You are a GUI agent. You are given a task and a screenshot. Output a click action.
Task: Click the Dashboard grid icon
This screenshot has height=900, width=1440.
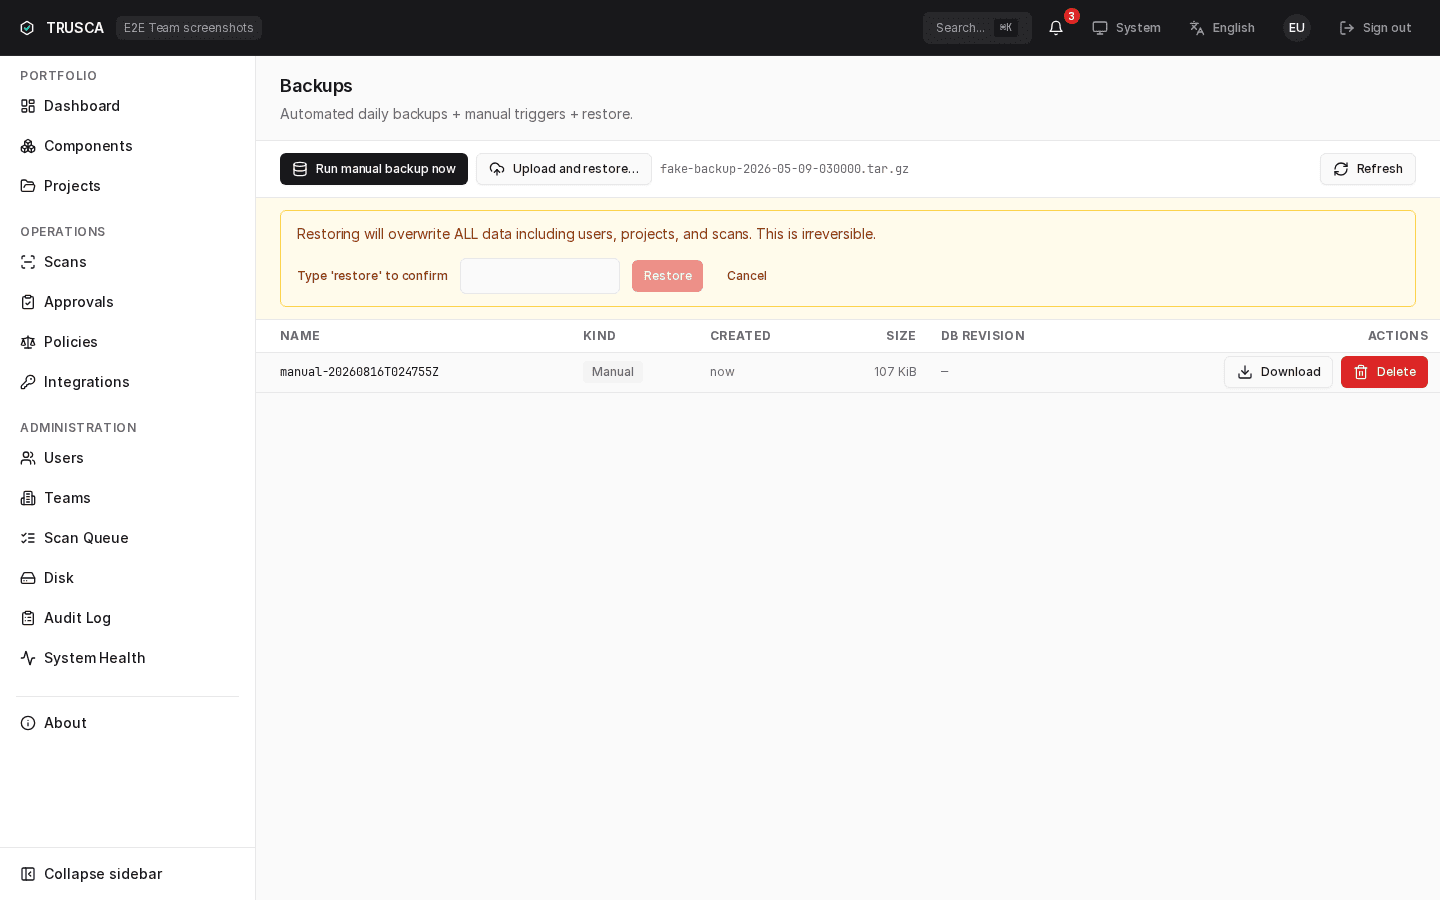[28, 106]
